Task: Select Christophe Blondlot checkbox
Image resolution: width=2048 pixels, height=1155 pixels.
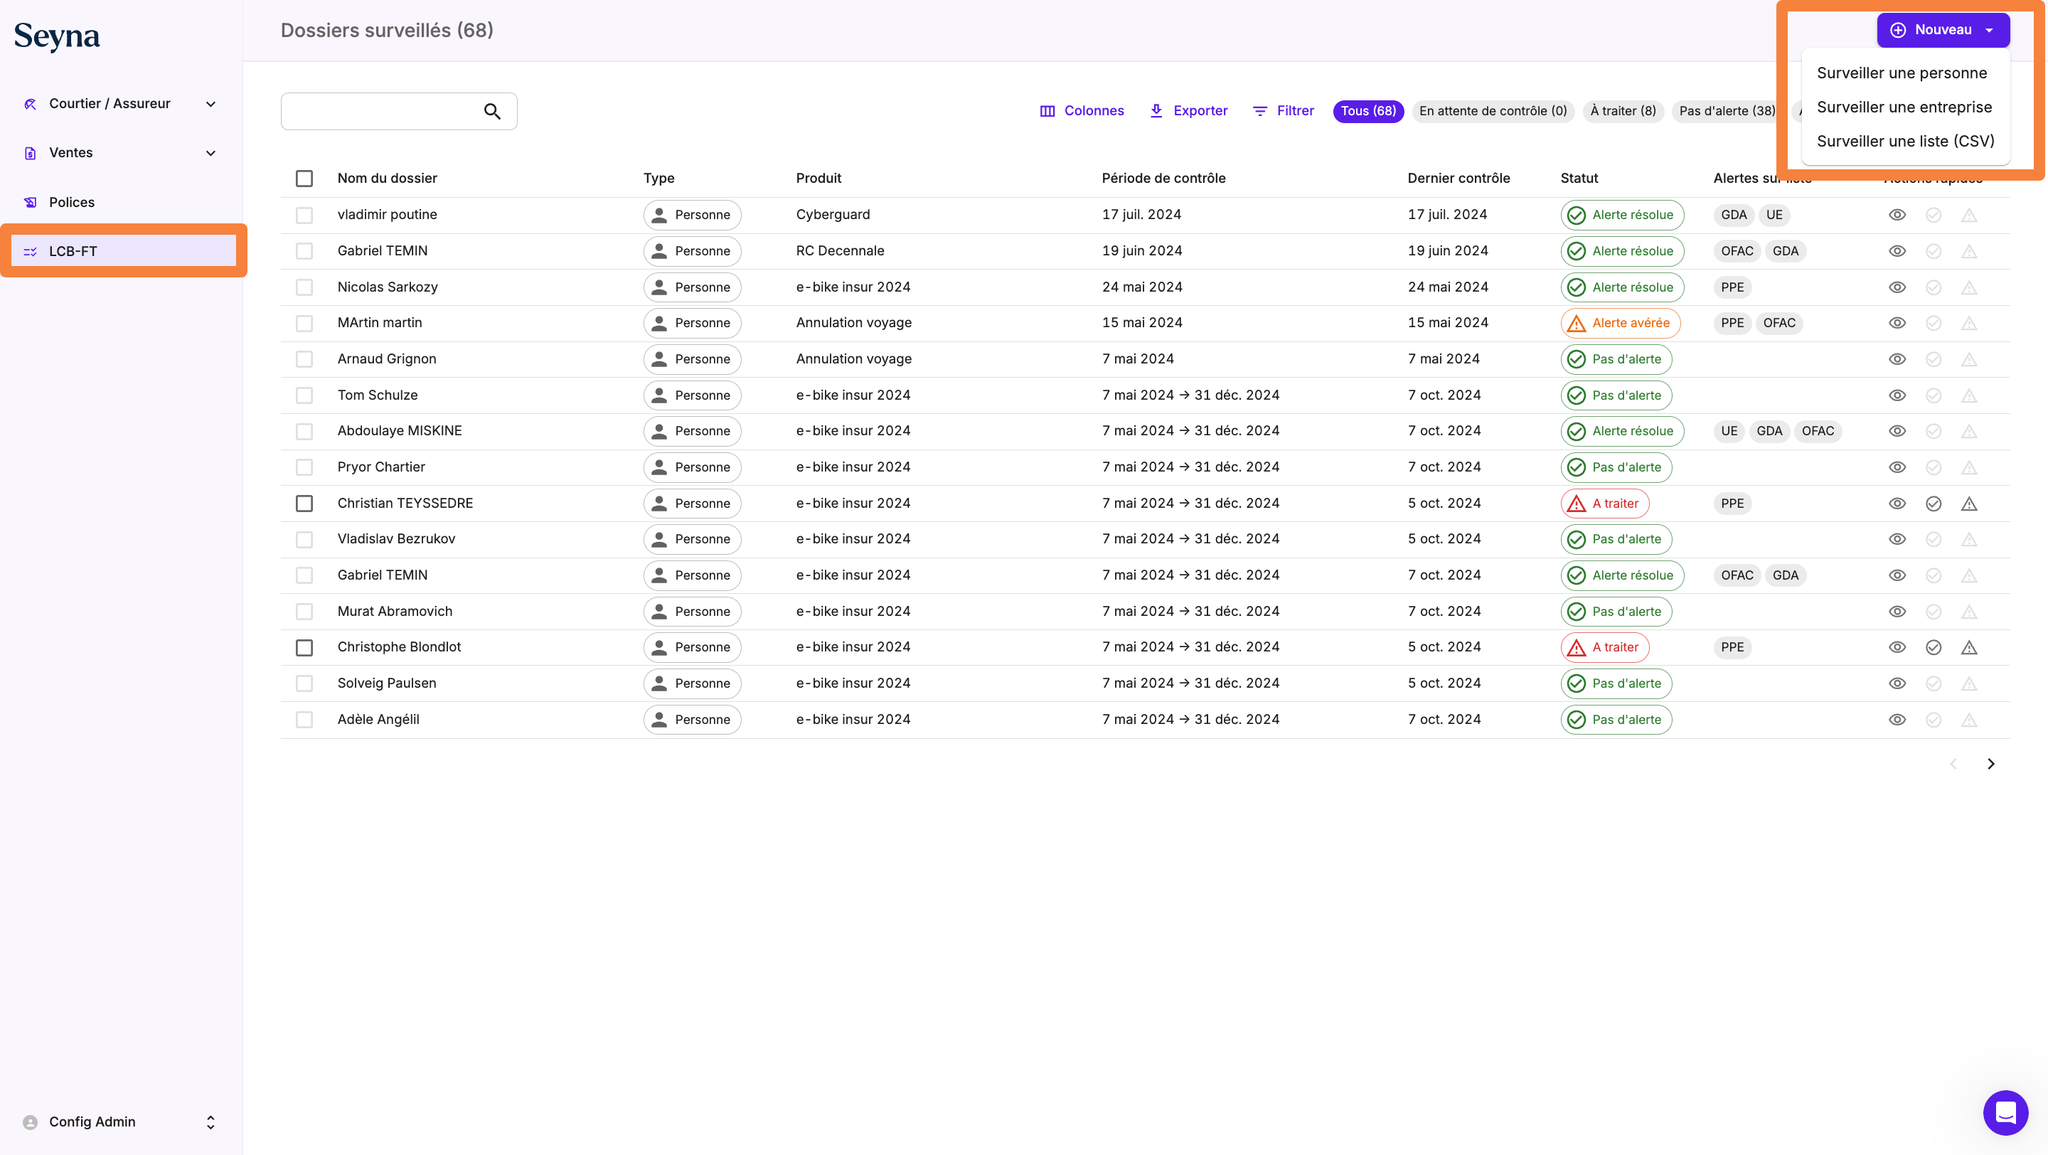Action: point(304,647)
